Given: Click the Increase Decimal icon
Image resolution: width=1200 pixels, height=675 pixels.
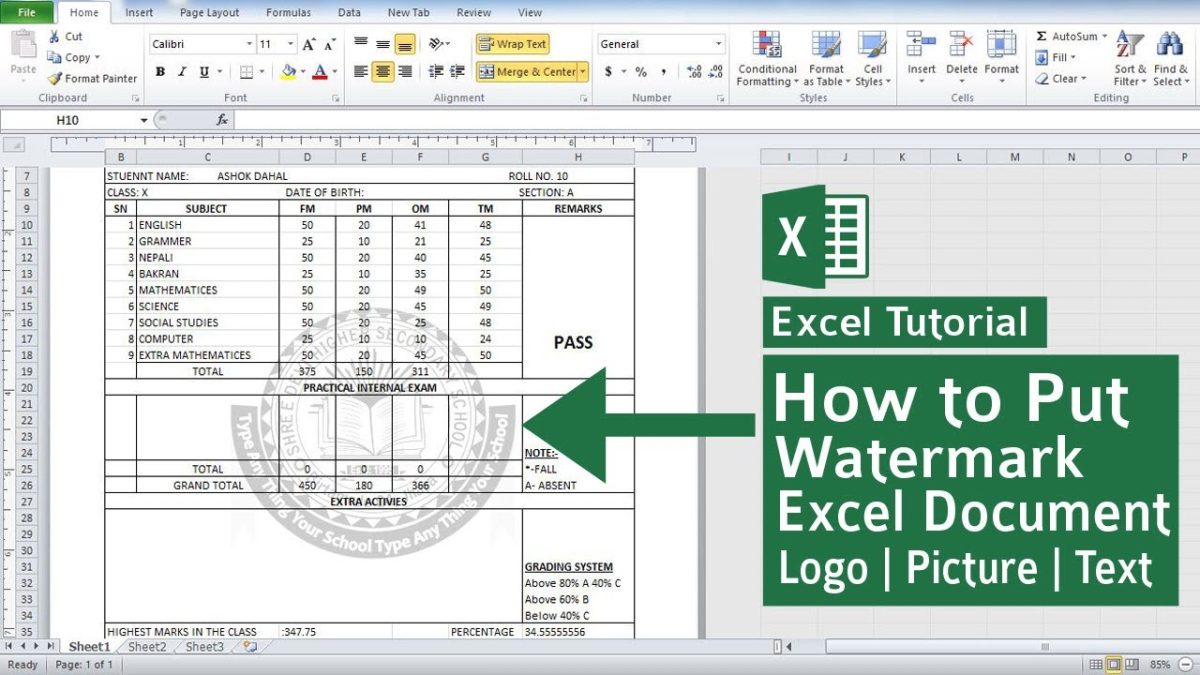Looking at the screenshot, I should [x=694, y=71].
